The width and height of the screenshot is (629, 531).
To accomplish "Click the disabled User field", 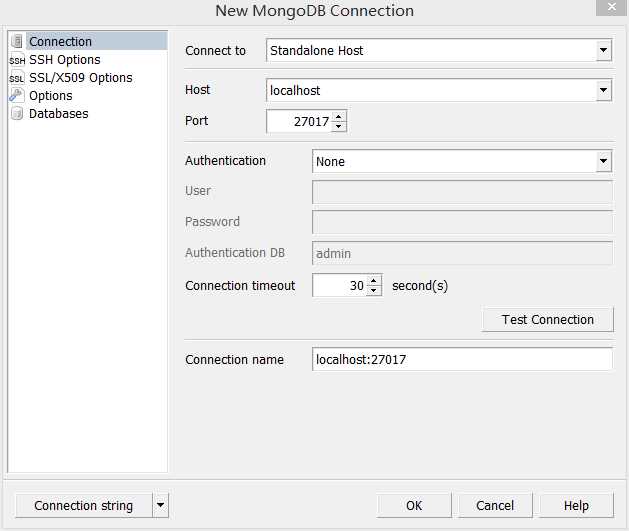I will point(462,191).
